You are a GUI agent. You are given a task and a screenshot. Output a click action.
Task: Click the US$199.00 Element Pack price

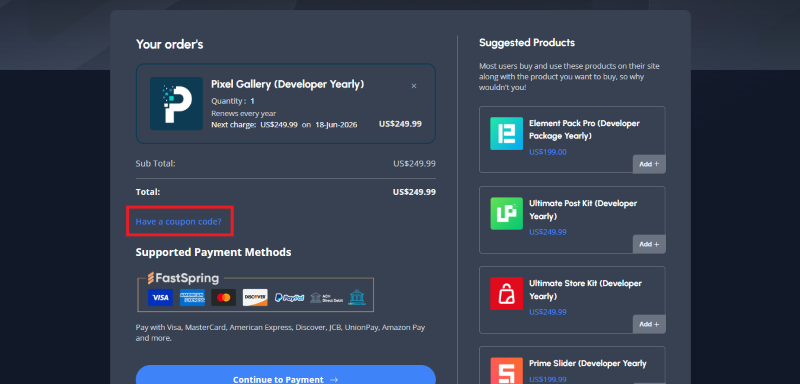pos(548,152)
